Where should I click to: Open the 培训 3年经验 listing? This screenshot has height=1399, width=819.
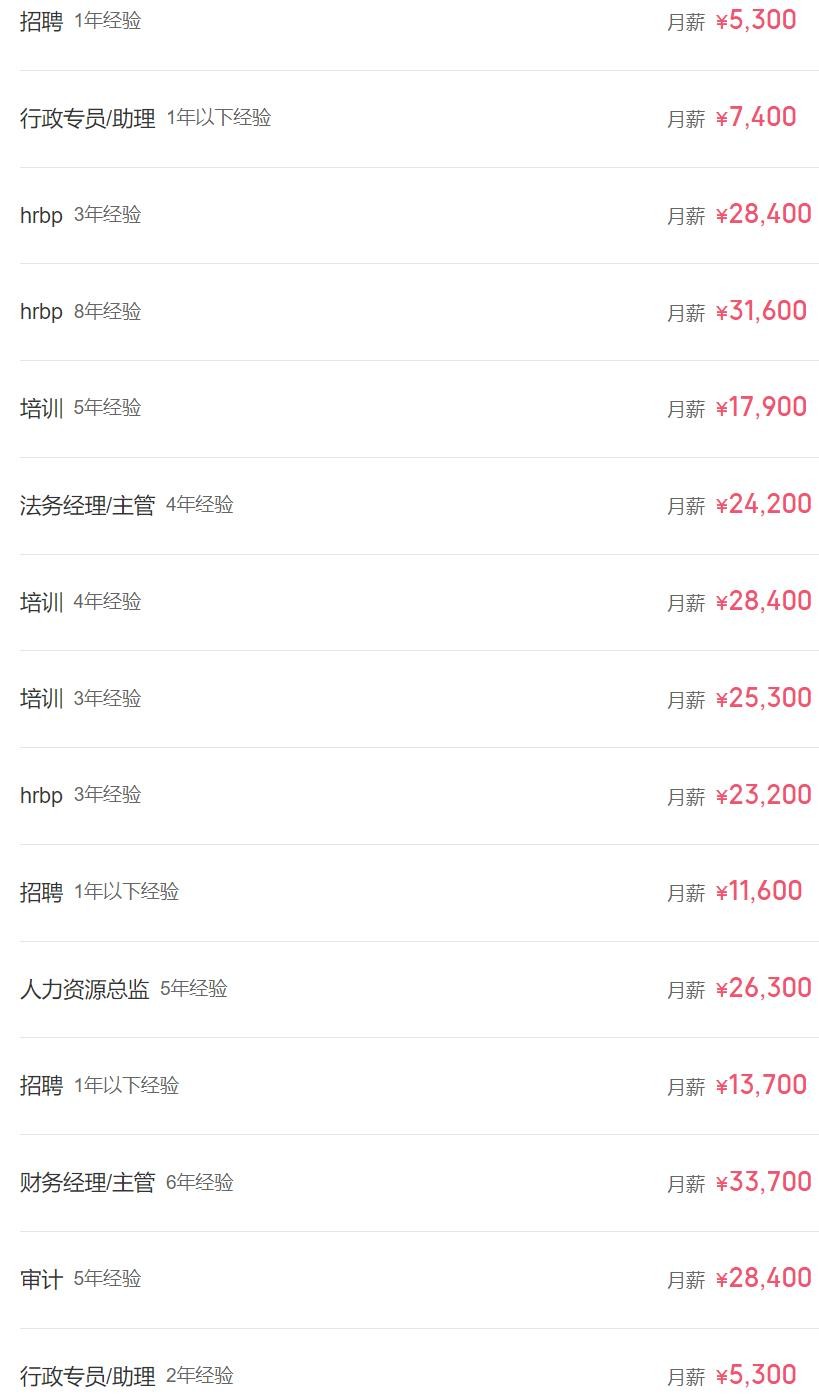(41, 699)
